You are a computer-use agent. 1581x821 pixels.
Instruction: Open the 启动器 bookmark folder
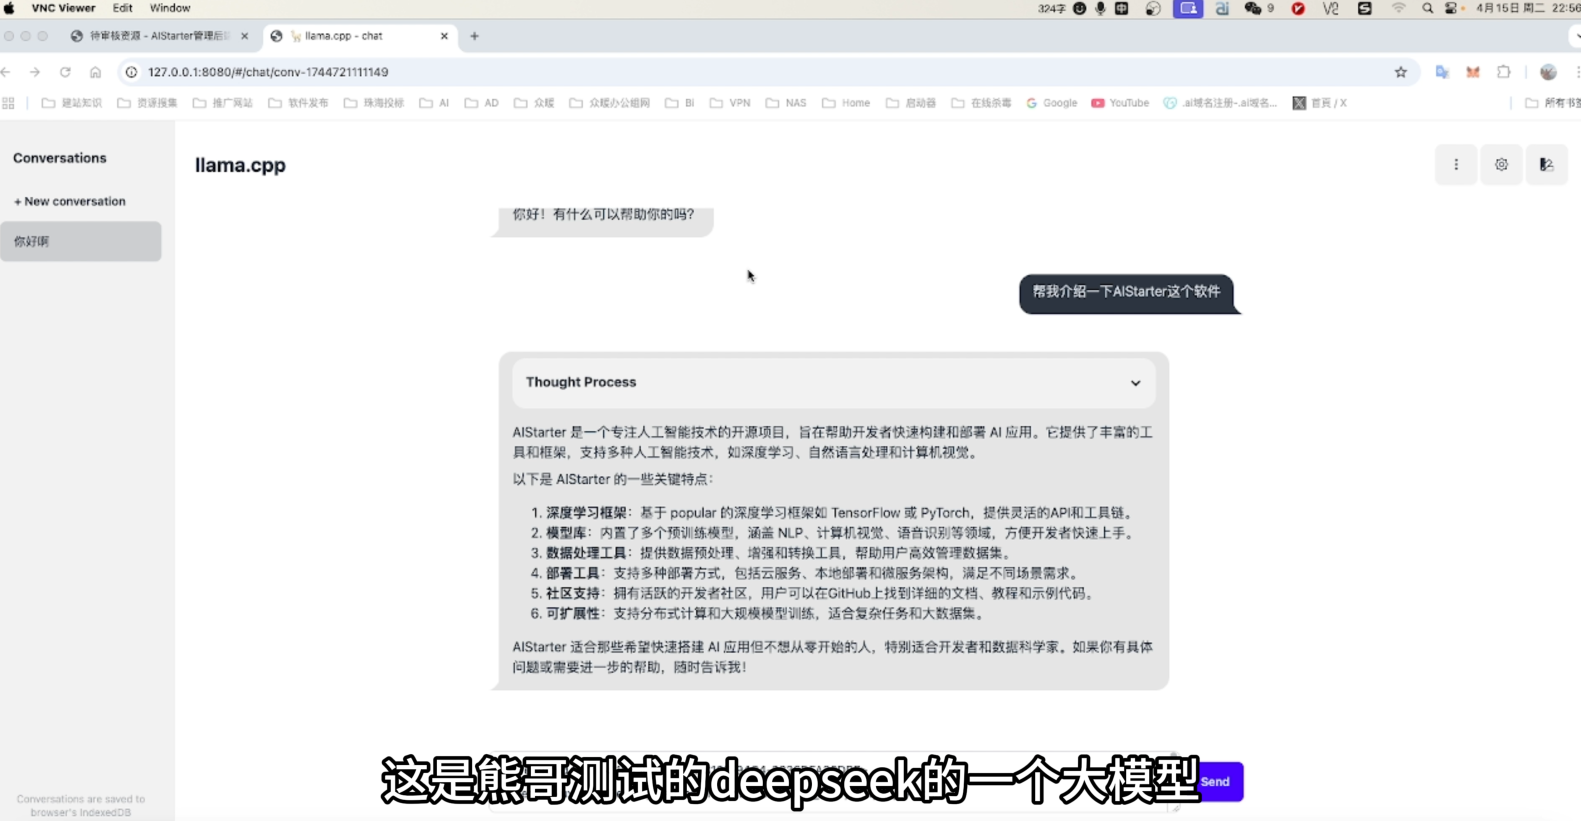point(910,103)
